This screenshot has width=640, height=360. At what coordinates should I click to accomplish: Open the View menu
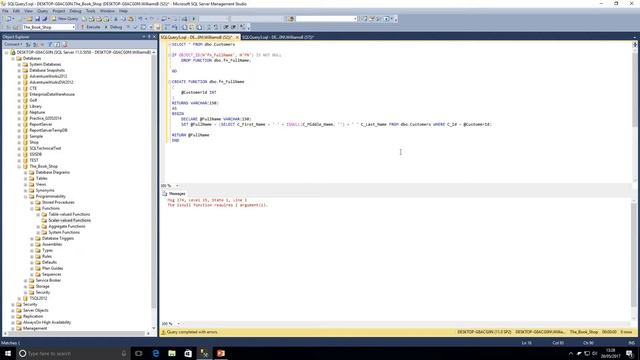(28, 11)
